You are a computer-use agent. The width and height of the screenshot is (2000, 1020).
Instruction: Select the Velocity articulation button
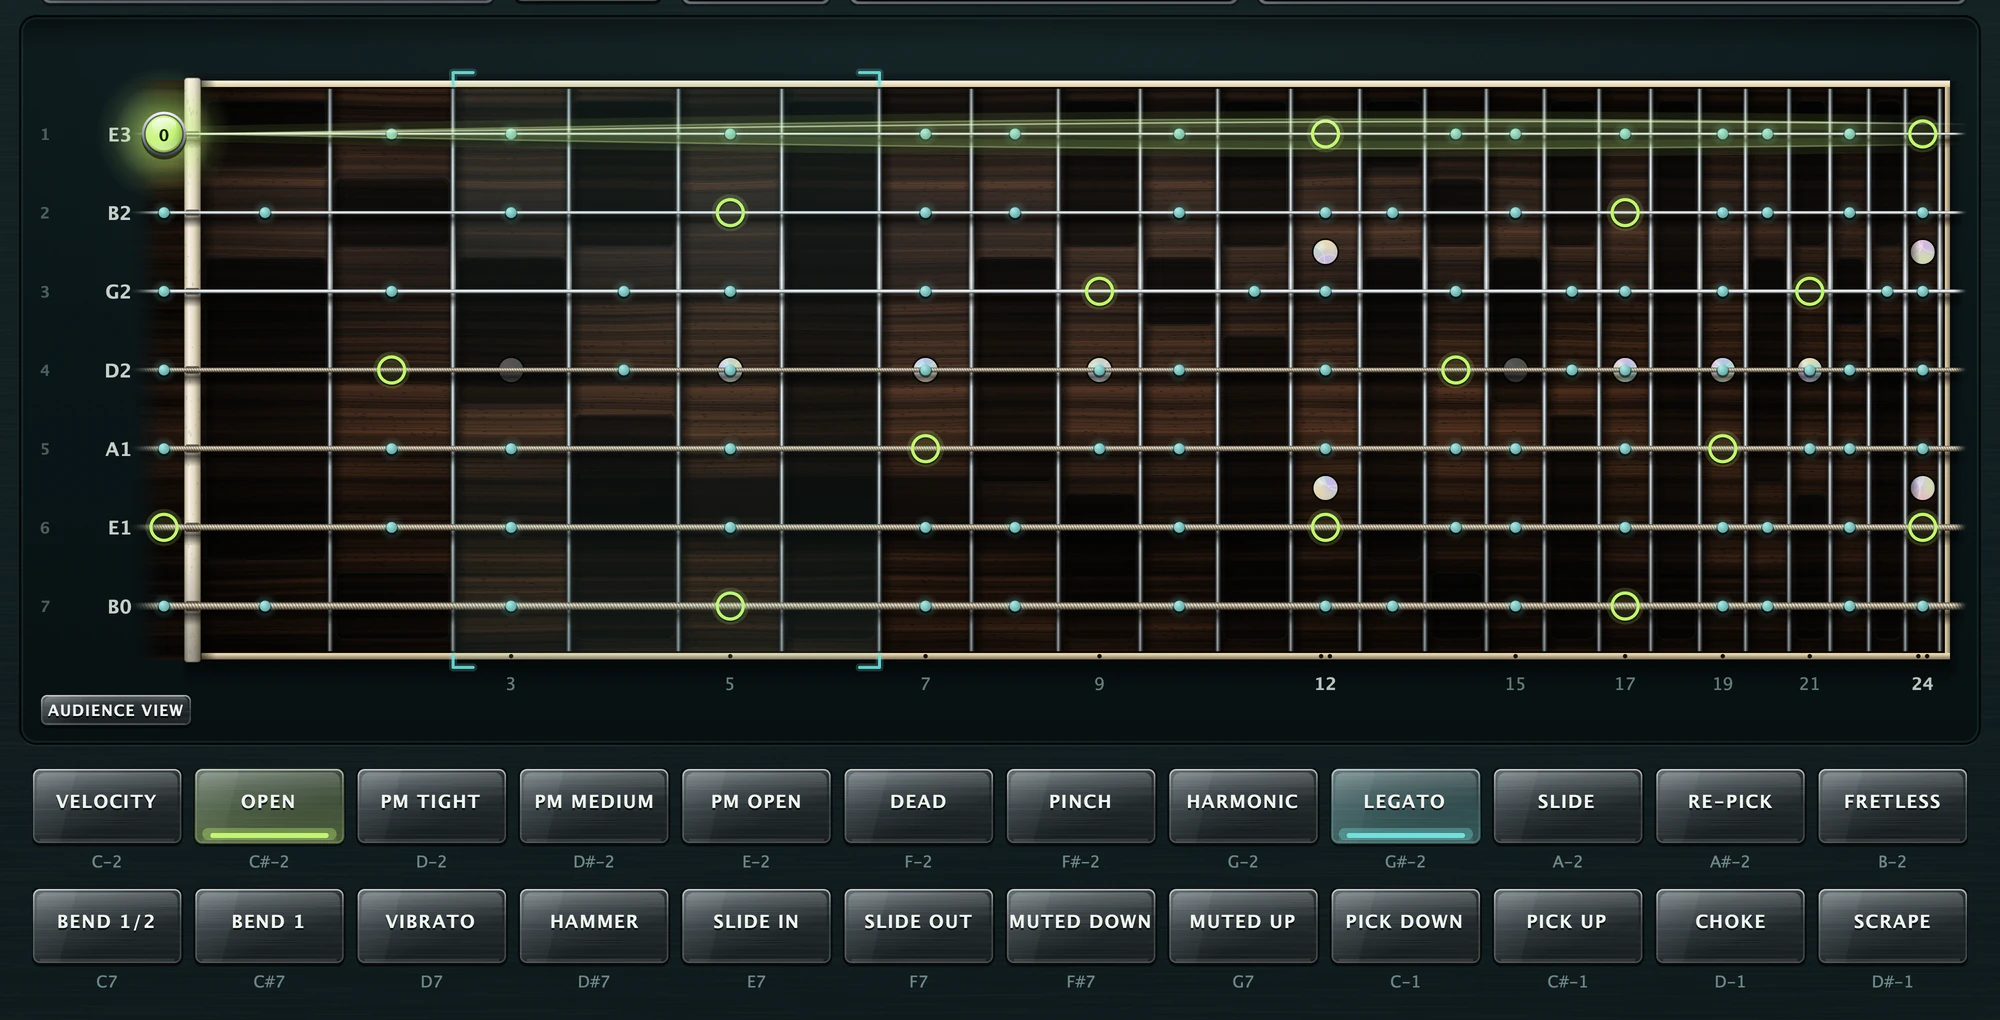(107, 806)
